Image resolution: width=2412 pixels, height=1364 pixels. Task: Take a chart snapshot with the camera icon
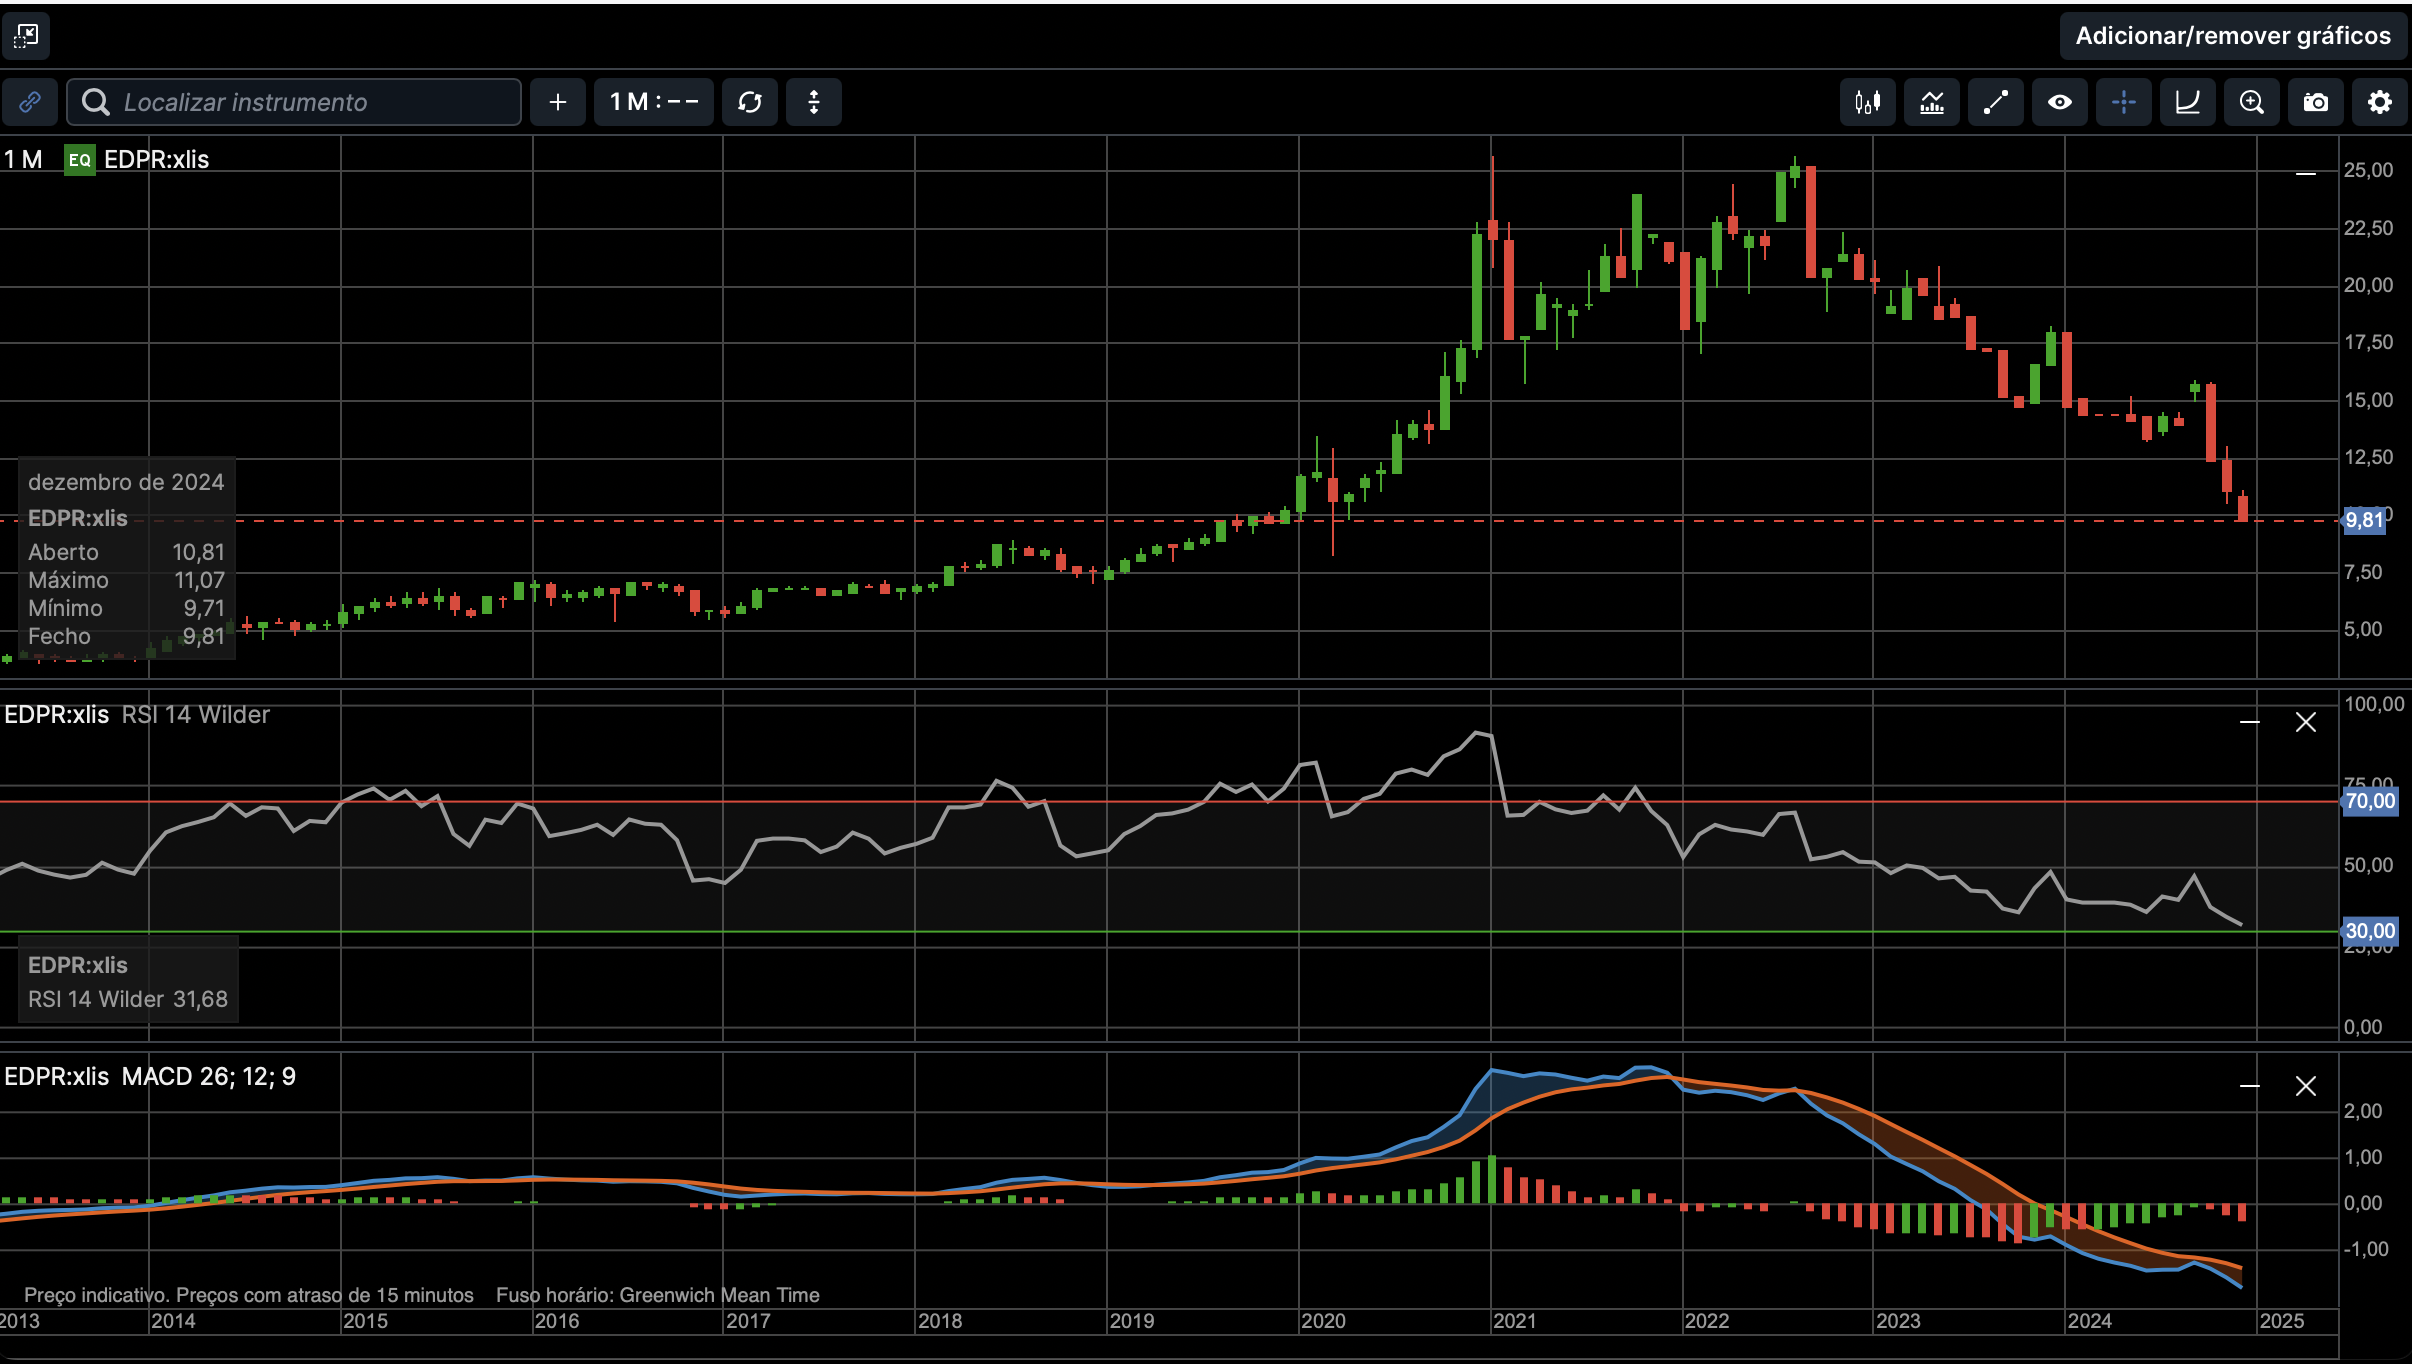[2315, 102]
